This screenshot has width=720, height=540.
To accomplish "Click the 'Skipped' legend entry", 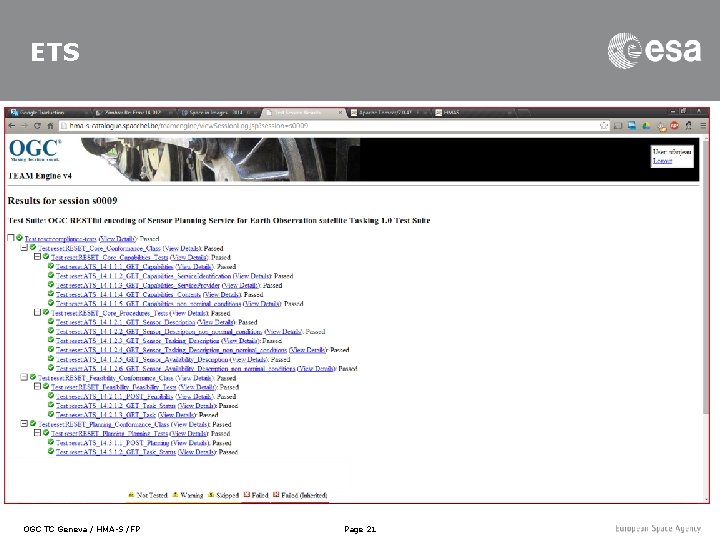I will click(x=223, y=495).
